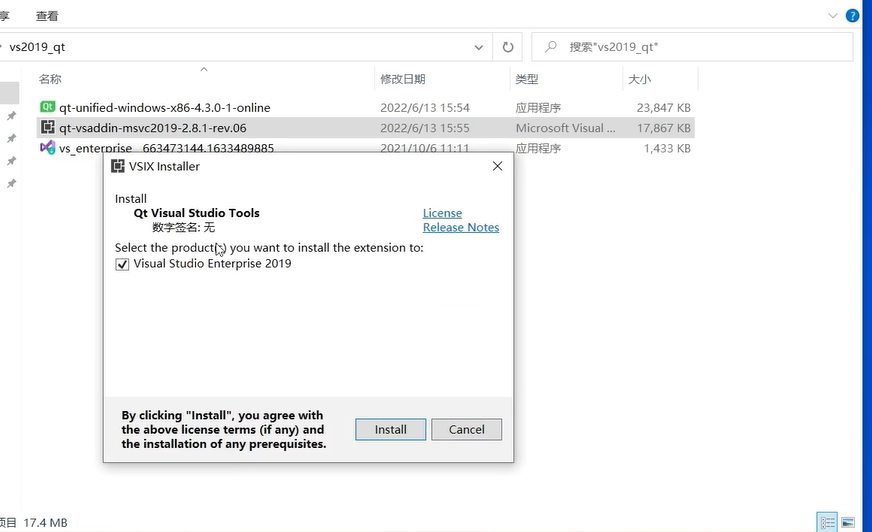Screen dimensions: 872x532
Task: Select qt-vsaddin-msvc2019-2.8.1-rev.06 file name
Action: [x=152, y=128]
